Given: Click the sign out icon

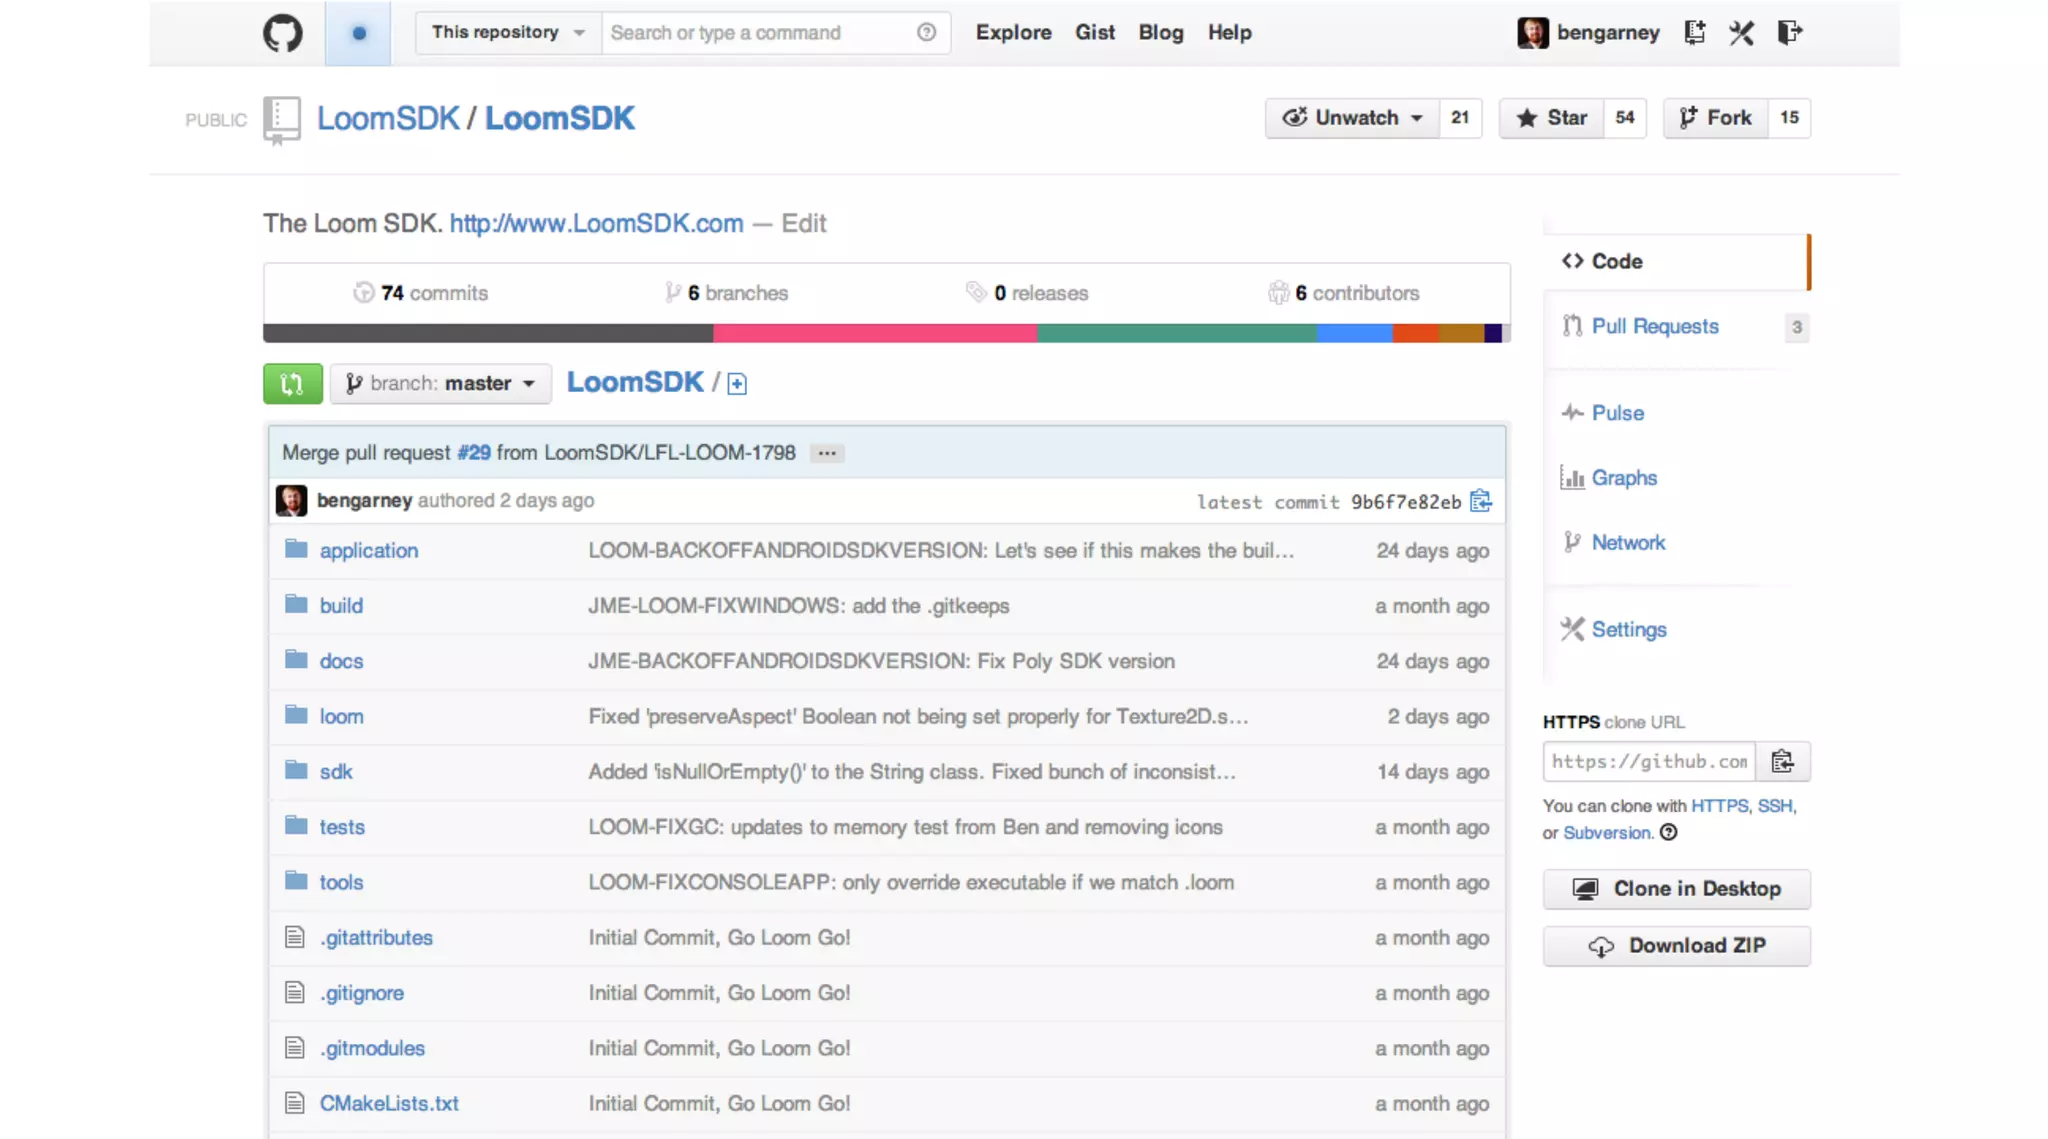Looking at the screenshot, I should pyautogui.click(x=1789, y=32).
